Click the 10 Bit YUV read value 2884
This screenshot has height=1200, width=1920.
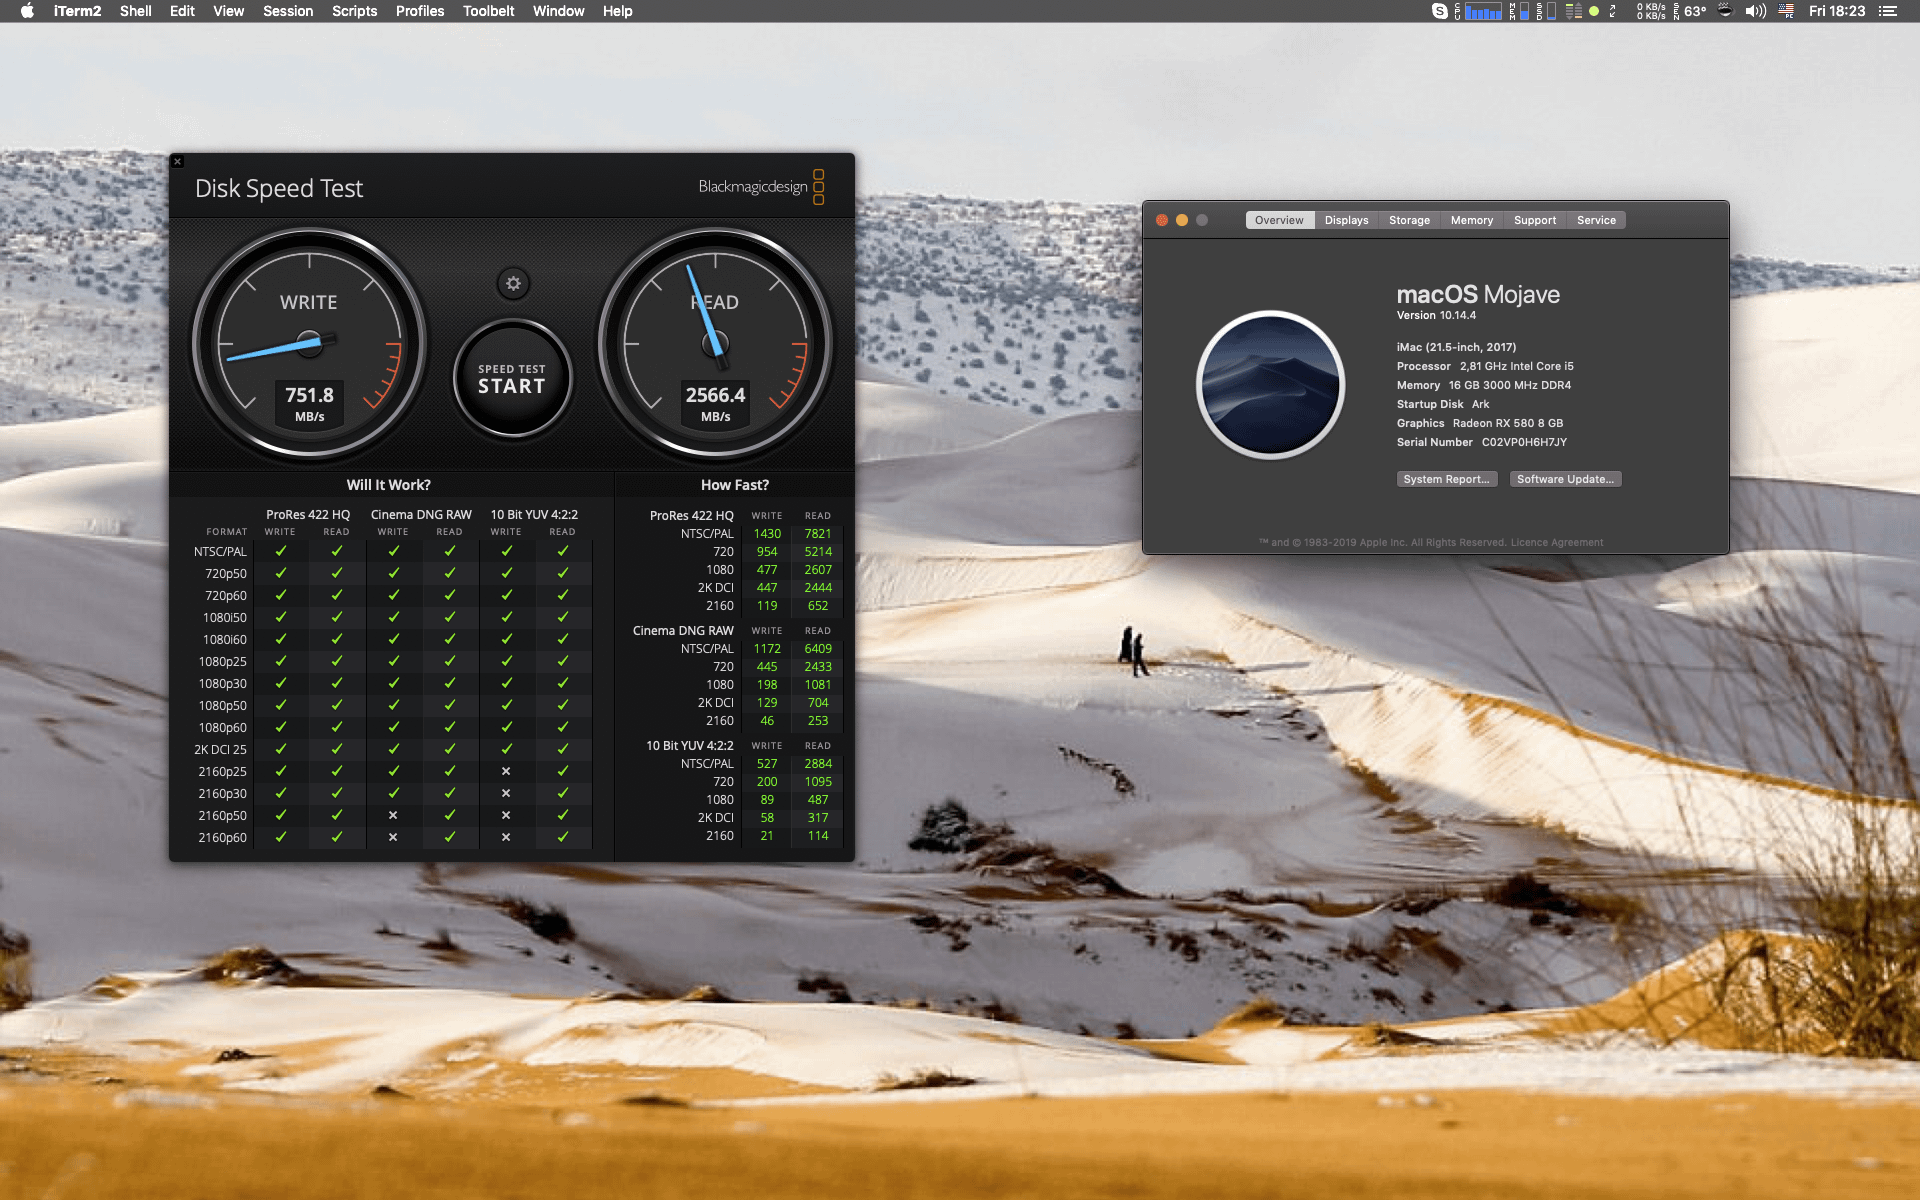pyautogui.click(x=818, y=764)
